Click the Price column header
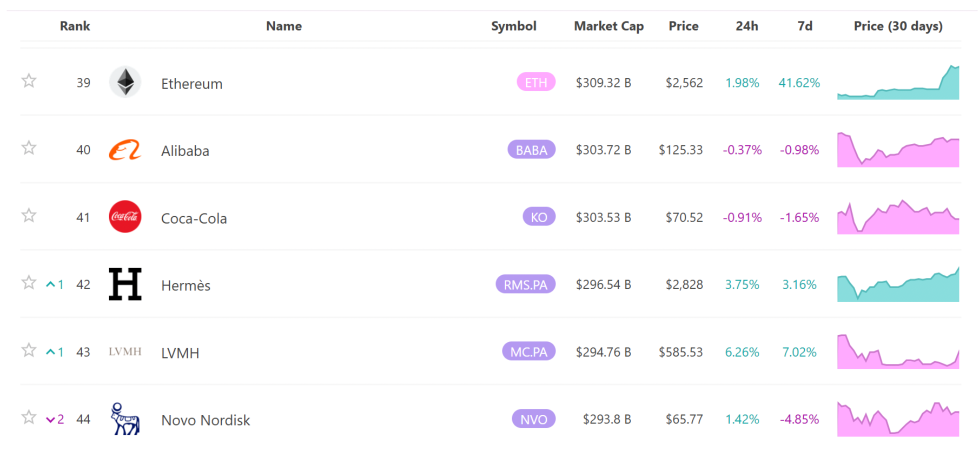 coord(683,26)
